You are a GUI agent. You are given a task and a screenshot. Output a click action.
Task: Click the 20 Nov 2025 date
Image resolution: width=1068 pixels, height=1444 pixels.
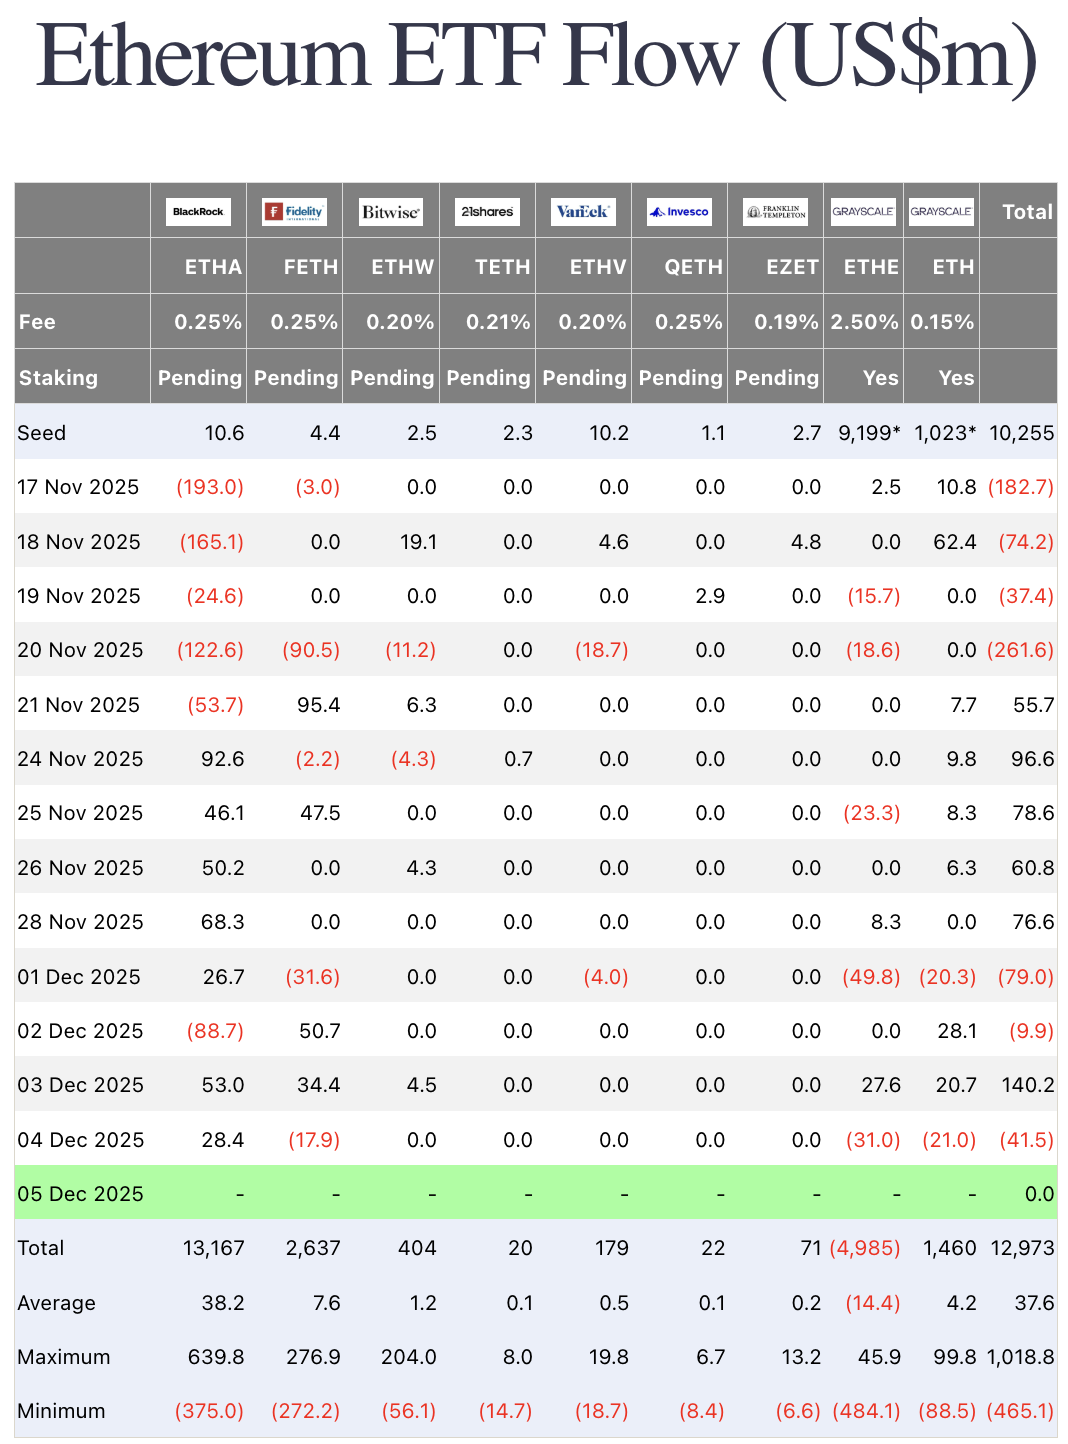80,650
